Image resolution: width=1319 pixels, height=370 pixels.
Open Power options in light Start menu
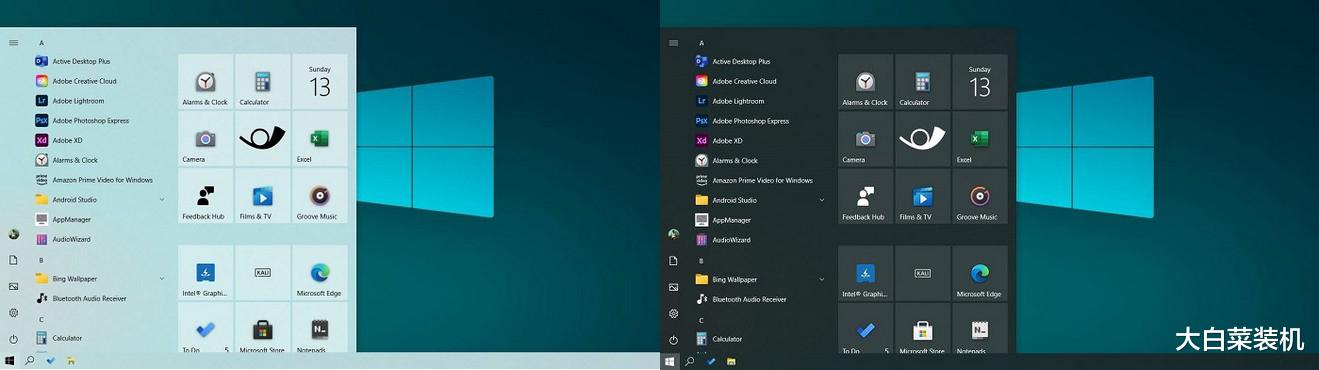point(13,339)
